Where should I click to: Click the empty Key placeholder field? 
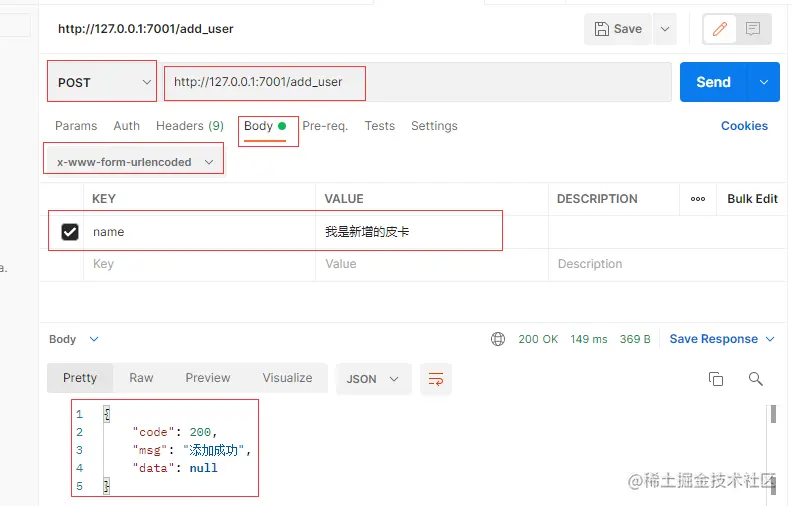200,264
